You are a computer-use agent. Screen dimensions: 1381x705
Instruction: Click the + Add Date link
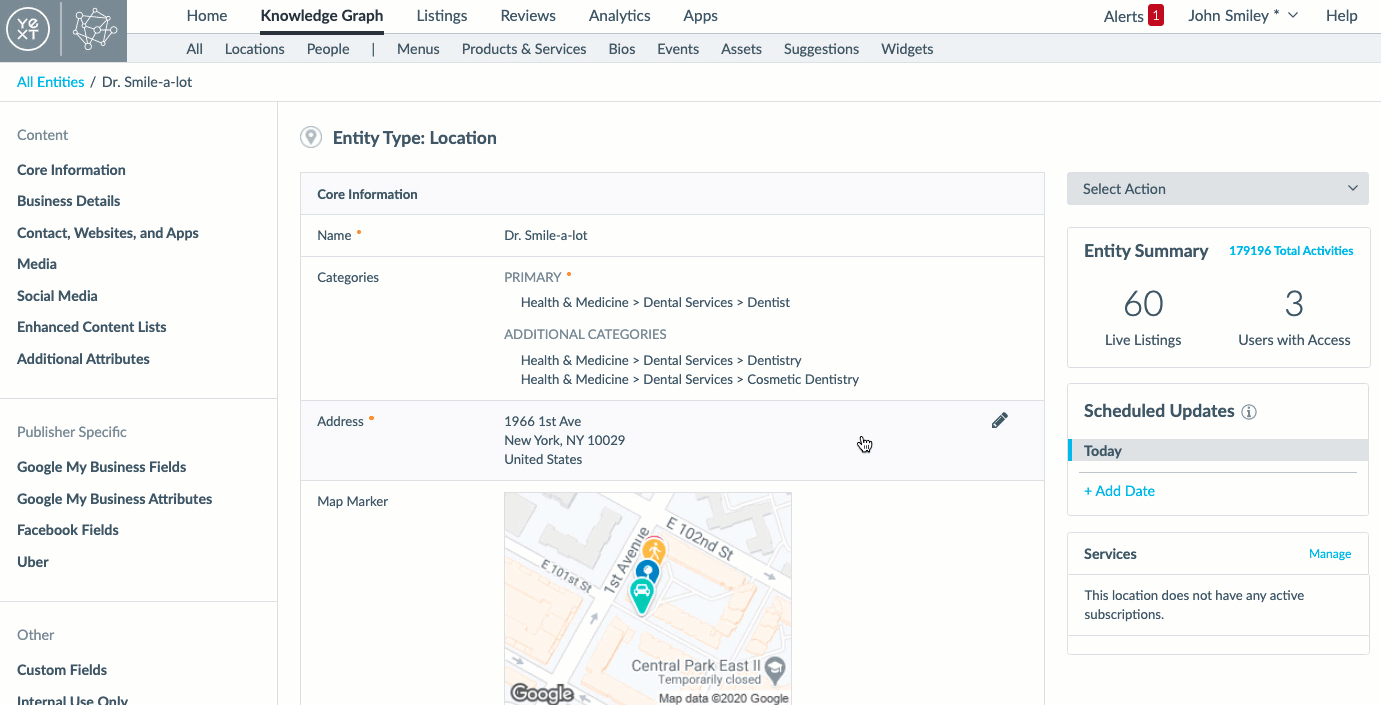click(x=1119, y=491)
